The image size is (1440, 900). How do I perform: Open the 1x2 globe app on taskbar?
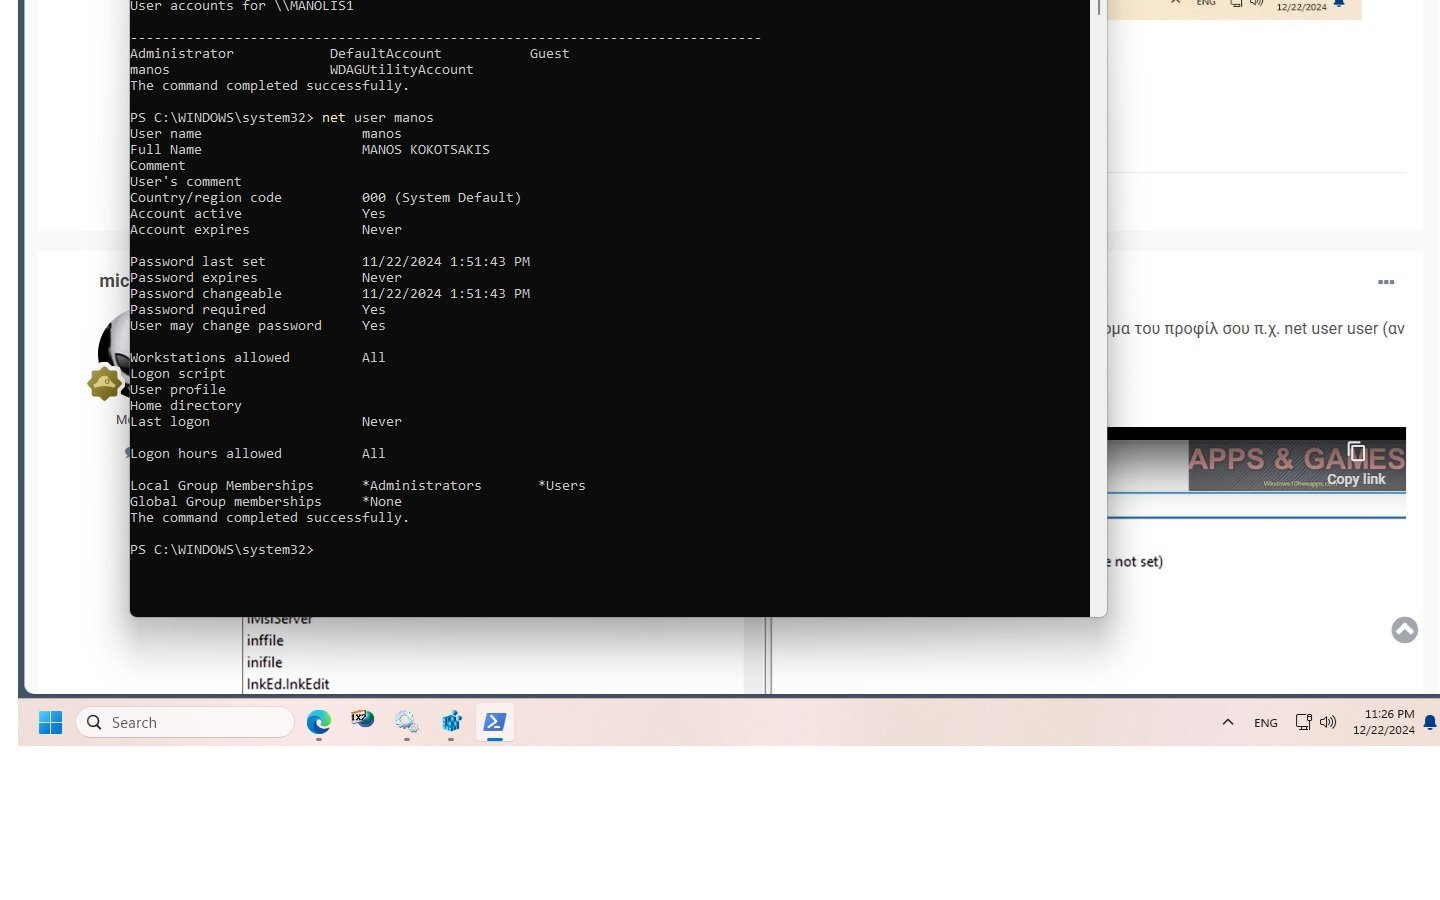pyautogui.click(x=362, y=720)
